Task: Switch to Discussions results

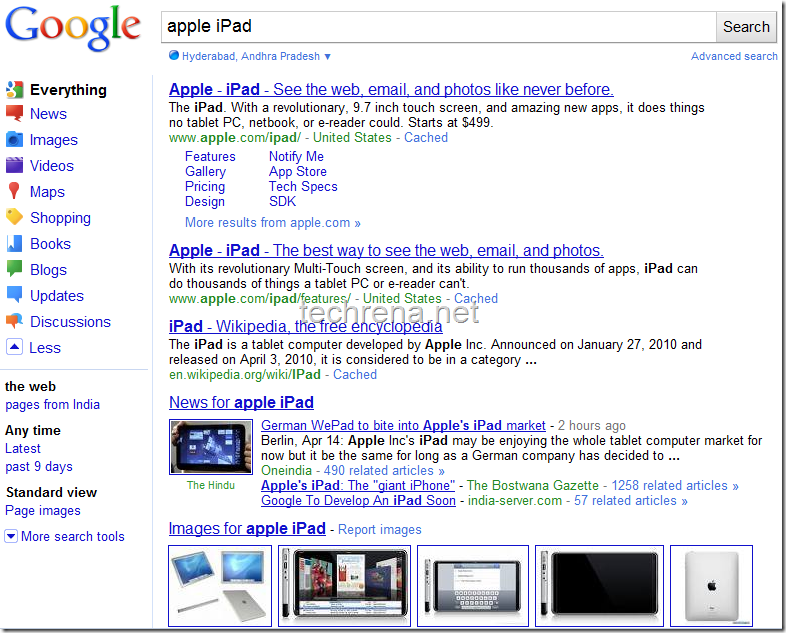Action: coord(70,322)
